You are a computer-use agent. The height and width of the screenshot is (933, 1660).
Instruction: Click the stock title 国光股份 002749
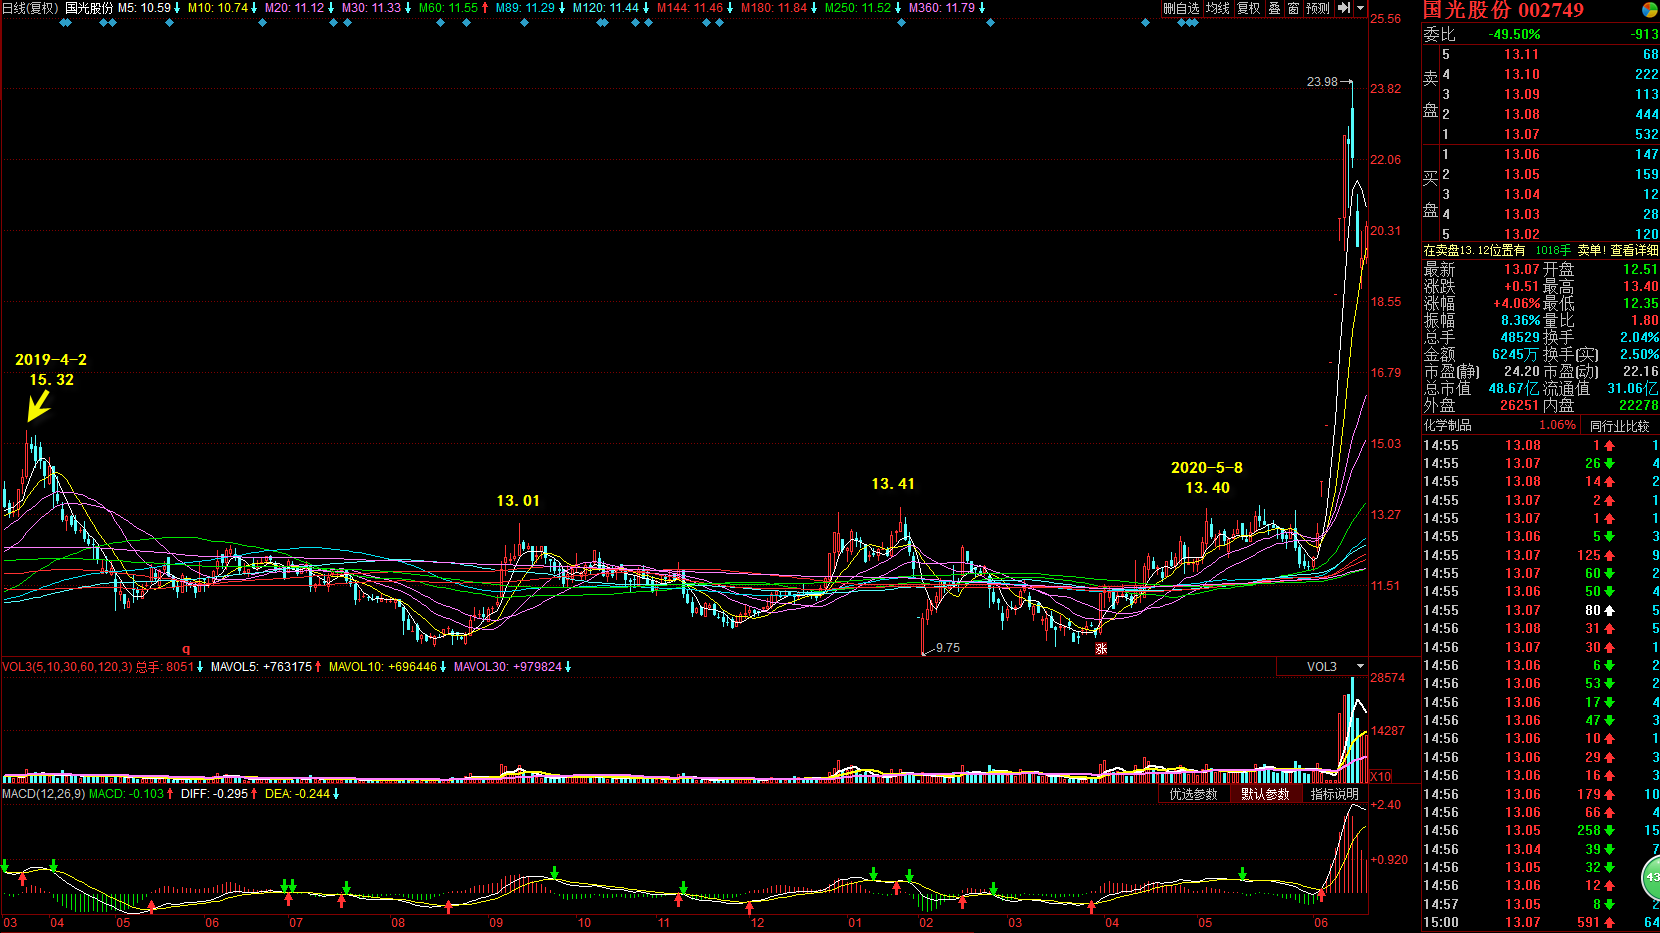[1503, 10]
